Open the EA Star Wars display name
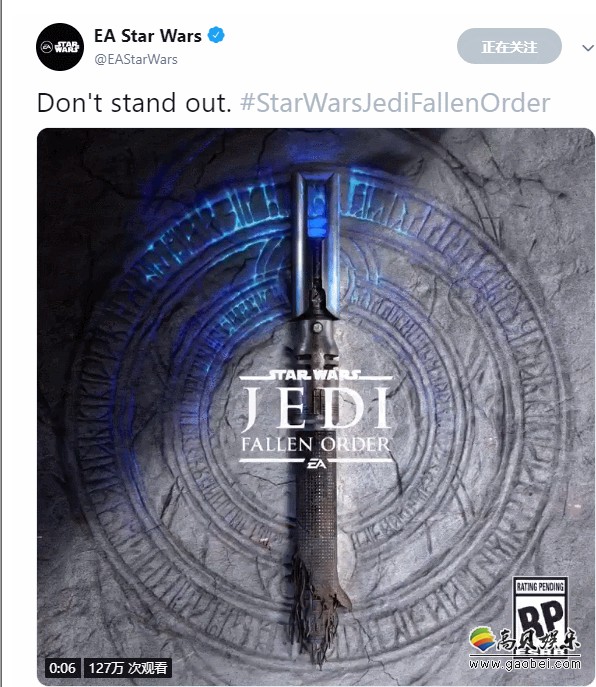 (x=148, y=36)
